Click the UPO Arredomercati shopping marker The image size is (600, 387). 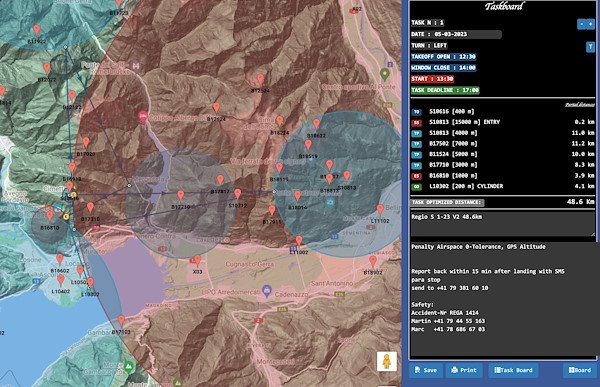tap(267, 291)
